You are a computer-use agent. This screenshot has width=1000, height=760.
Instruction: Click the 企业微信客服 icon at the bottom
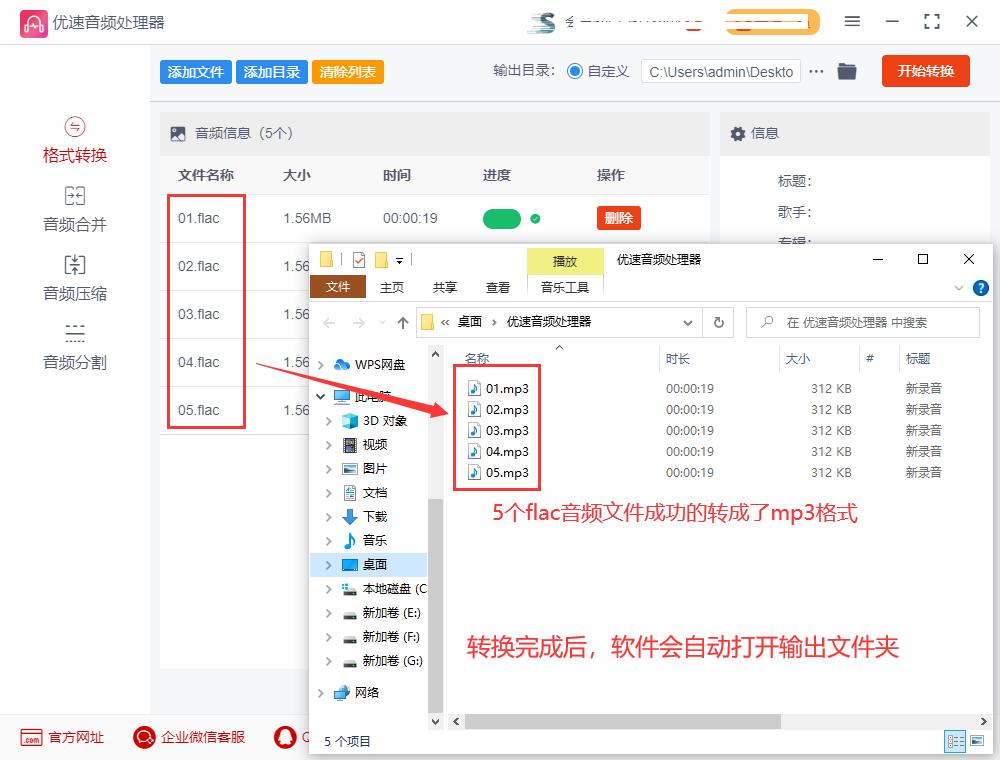pyautogui.click(x=144, y=736)
